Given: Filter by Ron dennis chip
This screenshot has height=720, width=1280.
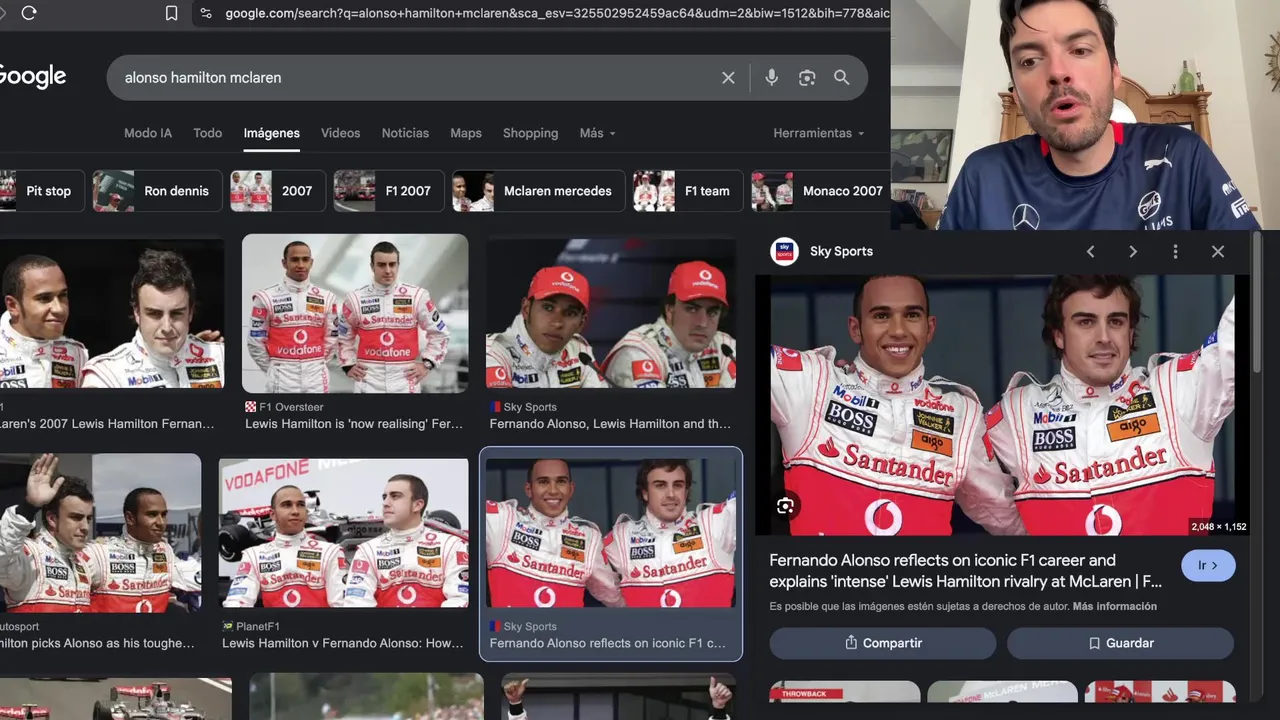Looking at the screenshot, I should coord(157,191).
